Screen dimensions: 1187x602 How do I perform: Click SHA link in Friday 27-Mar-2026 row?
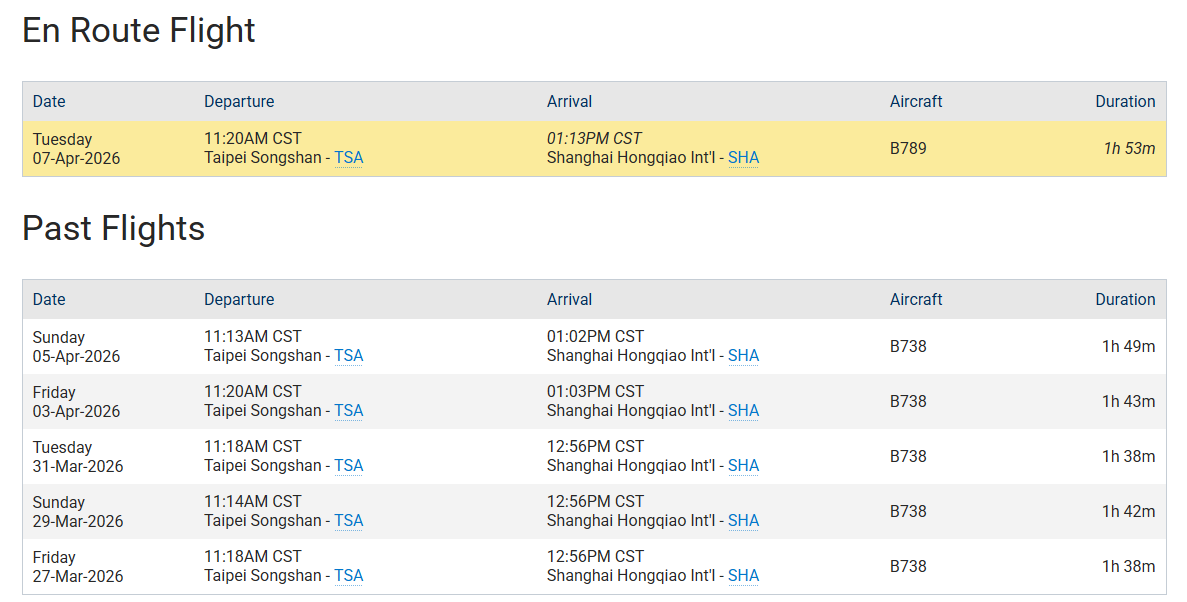tap(743, 576)
